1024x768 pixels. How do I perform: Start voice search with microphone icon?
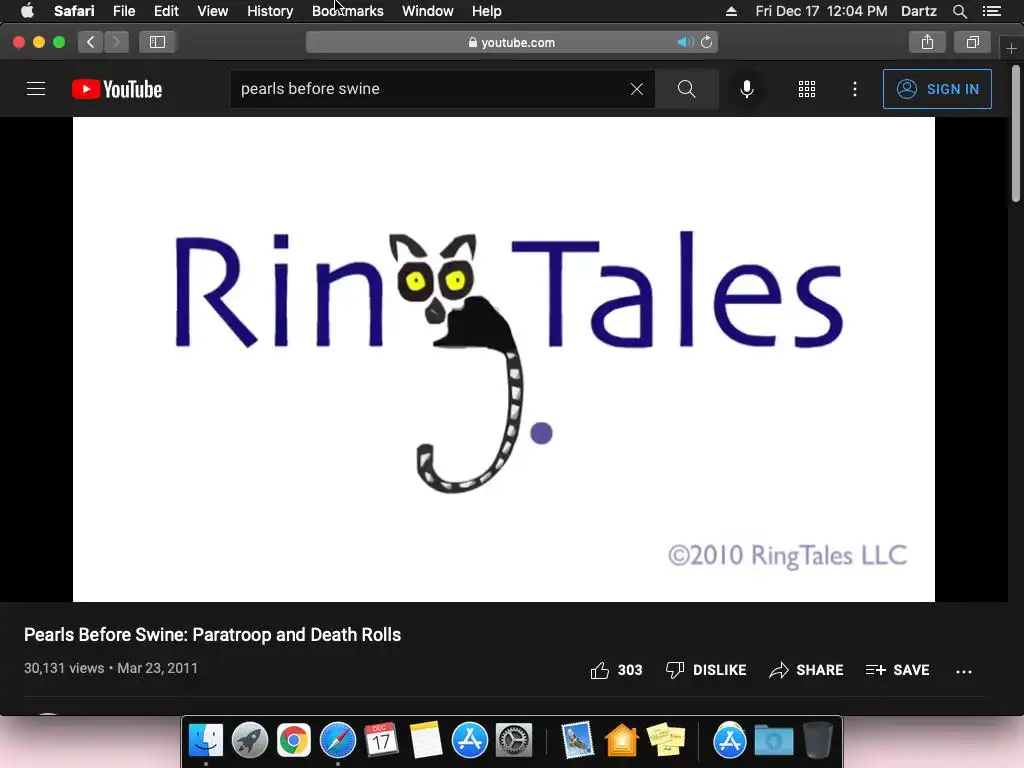pos(746,89)
